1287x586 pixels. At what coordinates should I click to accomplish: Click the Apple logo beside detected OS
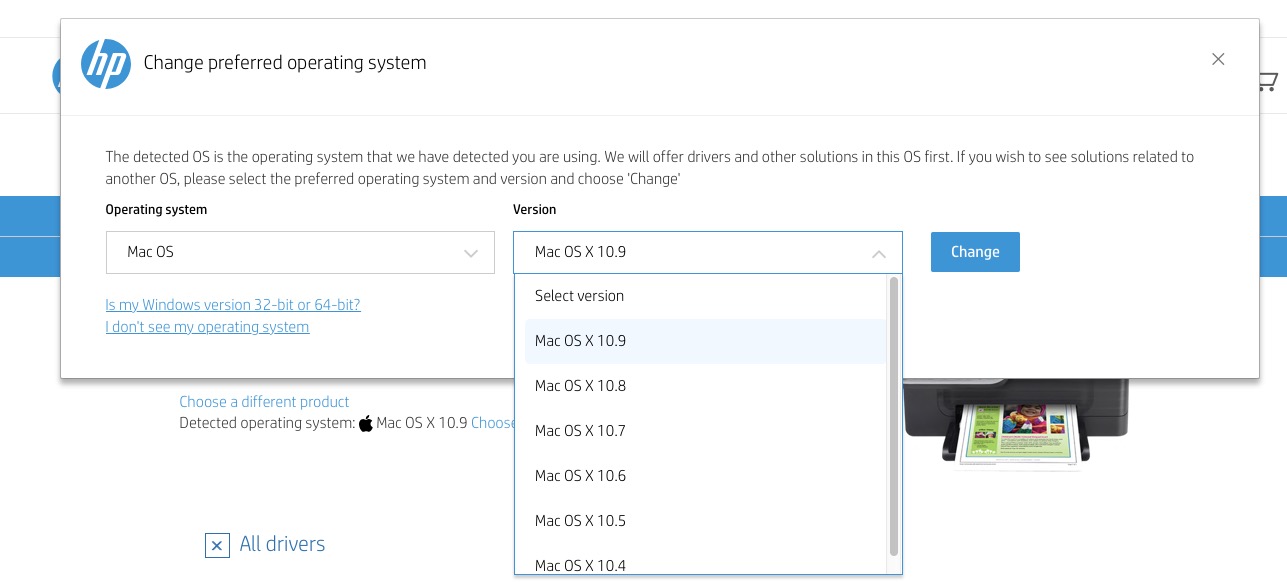366,423
